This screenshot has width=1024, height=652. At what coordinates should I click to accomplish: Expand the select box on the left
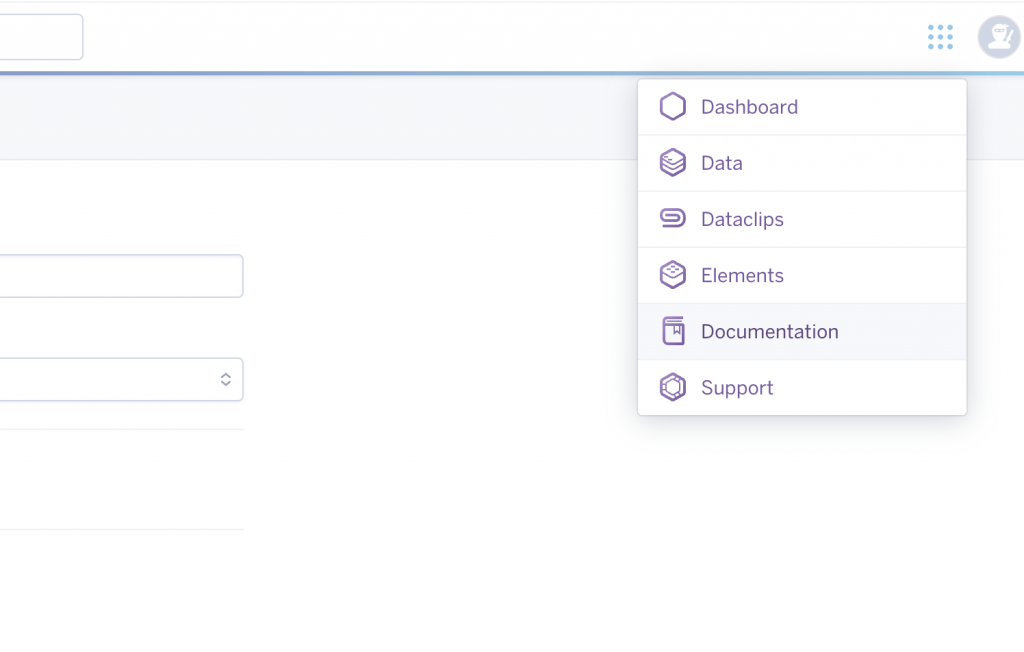click(110, 380)
